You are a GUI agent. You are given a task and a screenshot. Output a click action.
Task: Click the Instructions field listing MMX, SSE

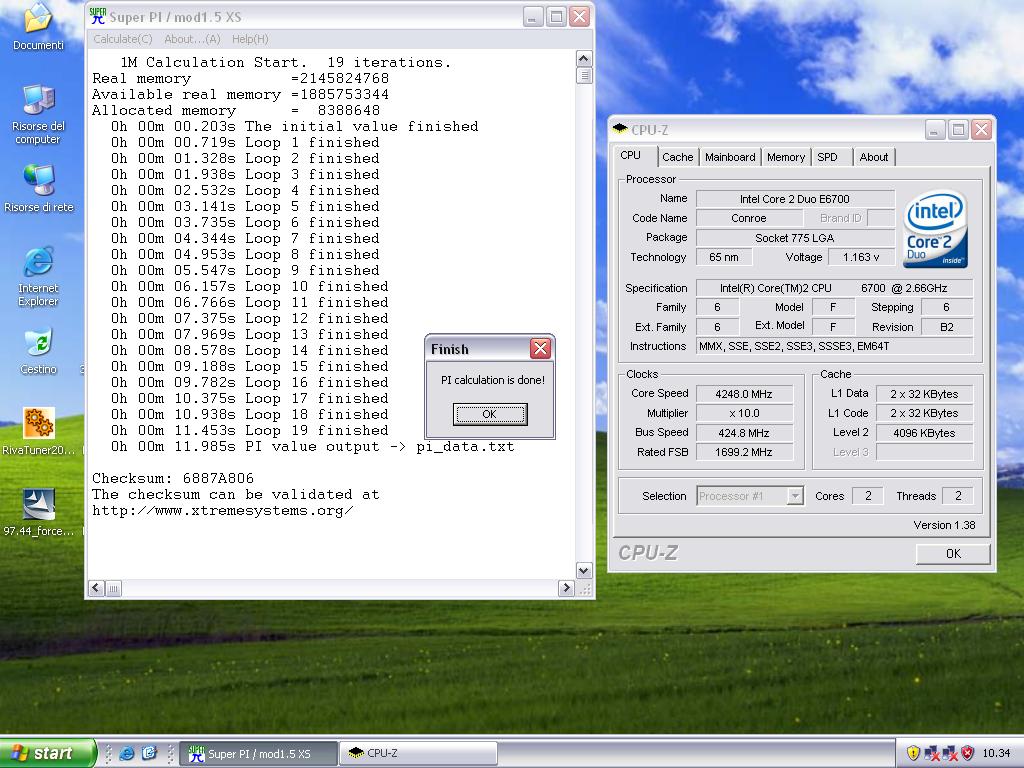pos(835,346)
